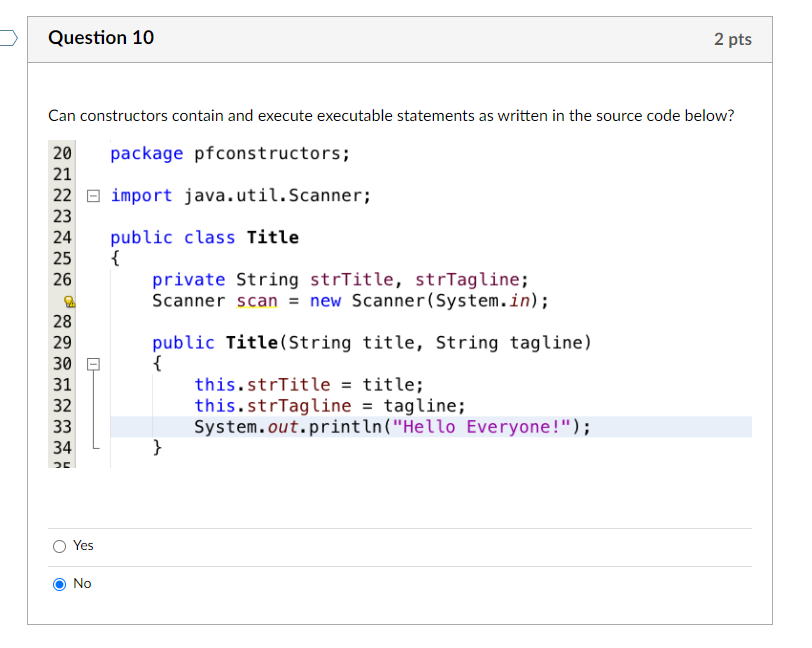Click the Question 10 heading

101,38
